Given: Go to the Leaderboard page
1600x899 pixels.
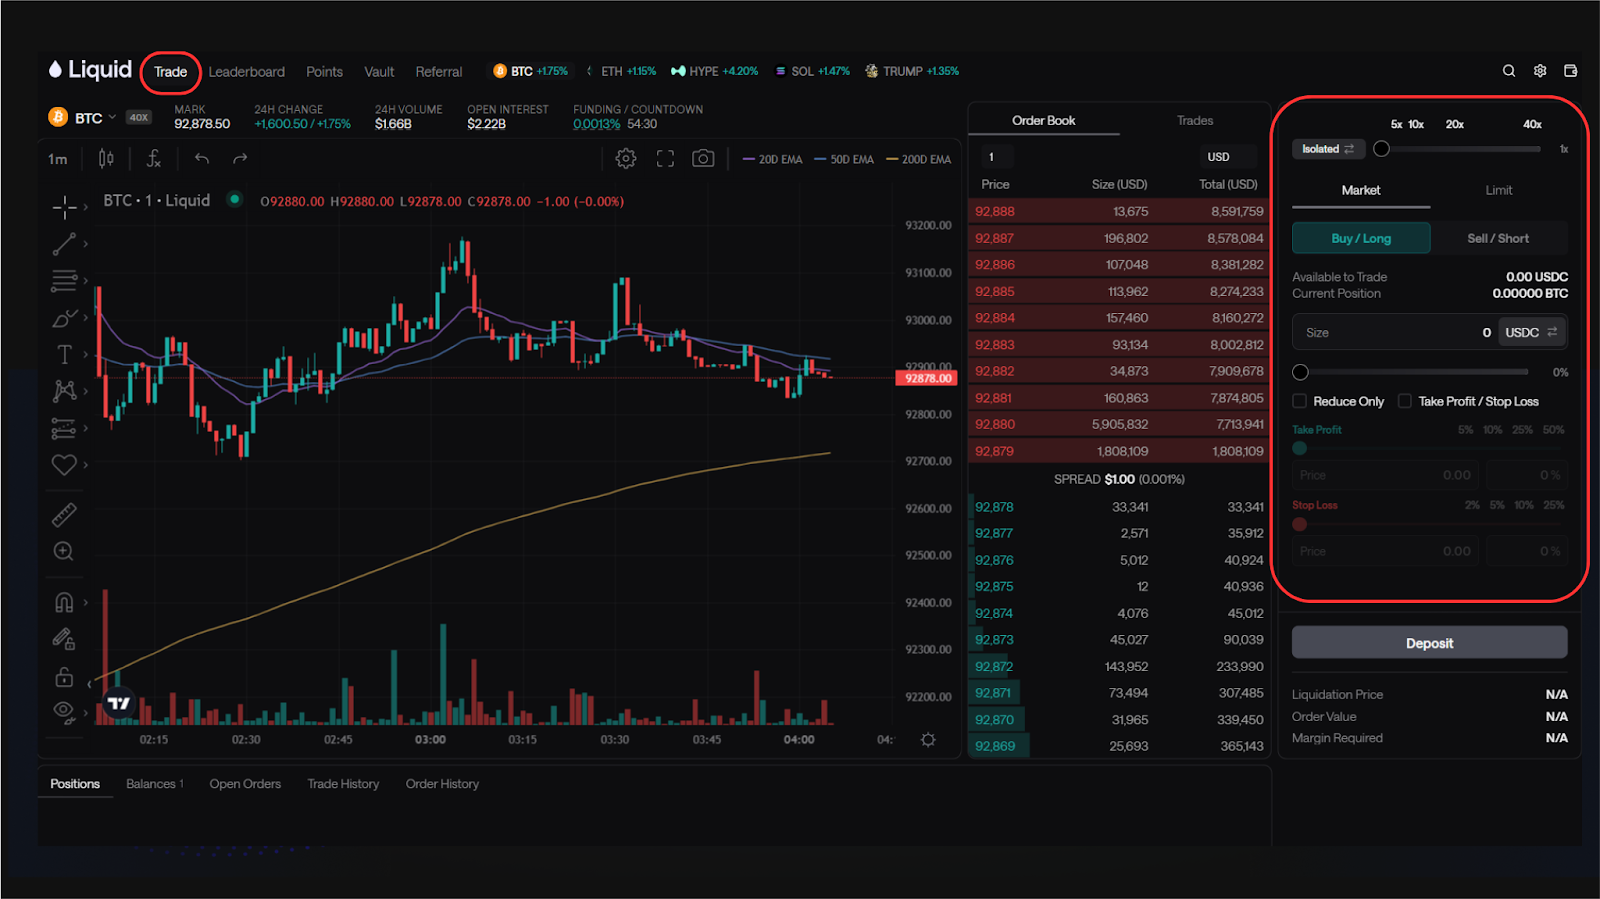Looking at the screenshot, I should pos(247,72).
